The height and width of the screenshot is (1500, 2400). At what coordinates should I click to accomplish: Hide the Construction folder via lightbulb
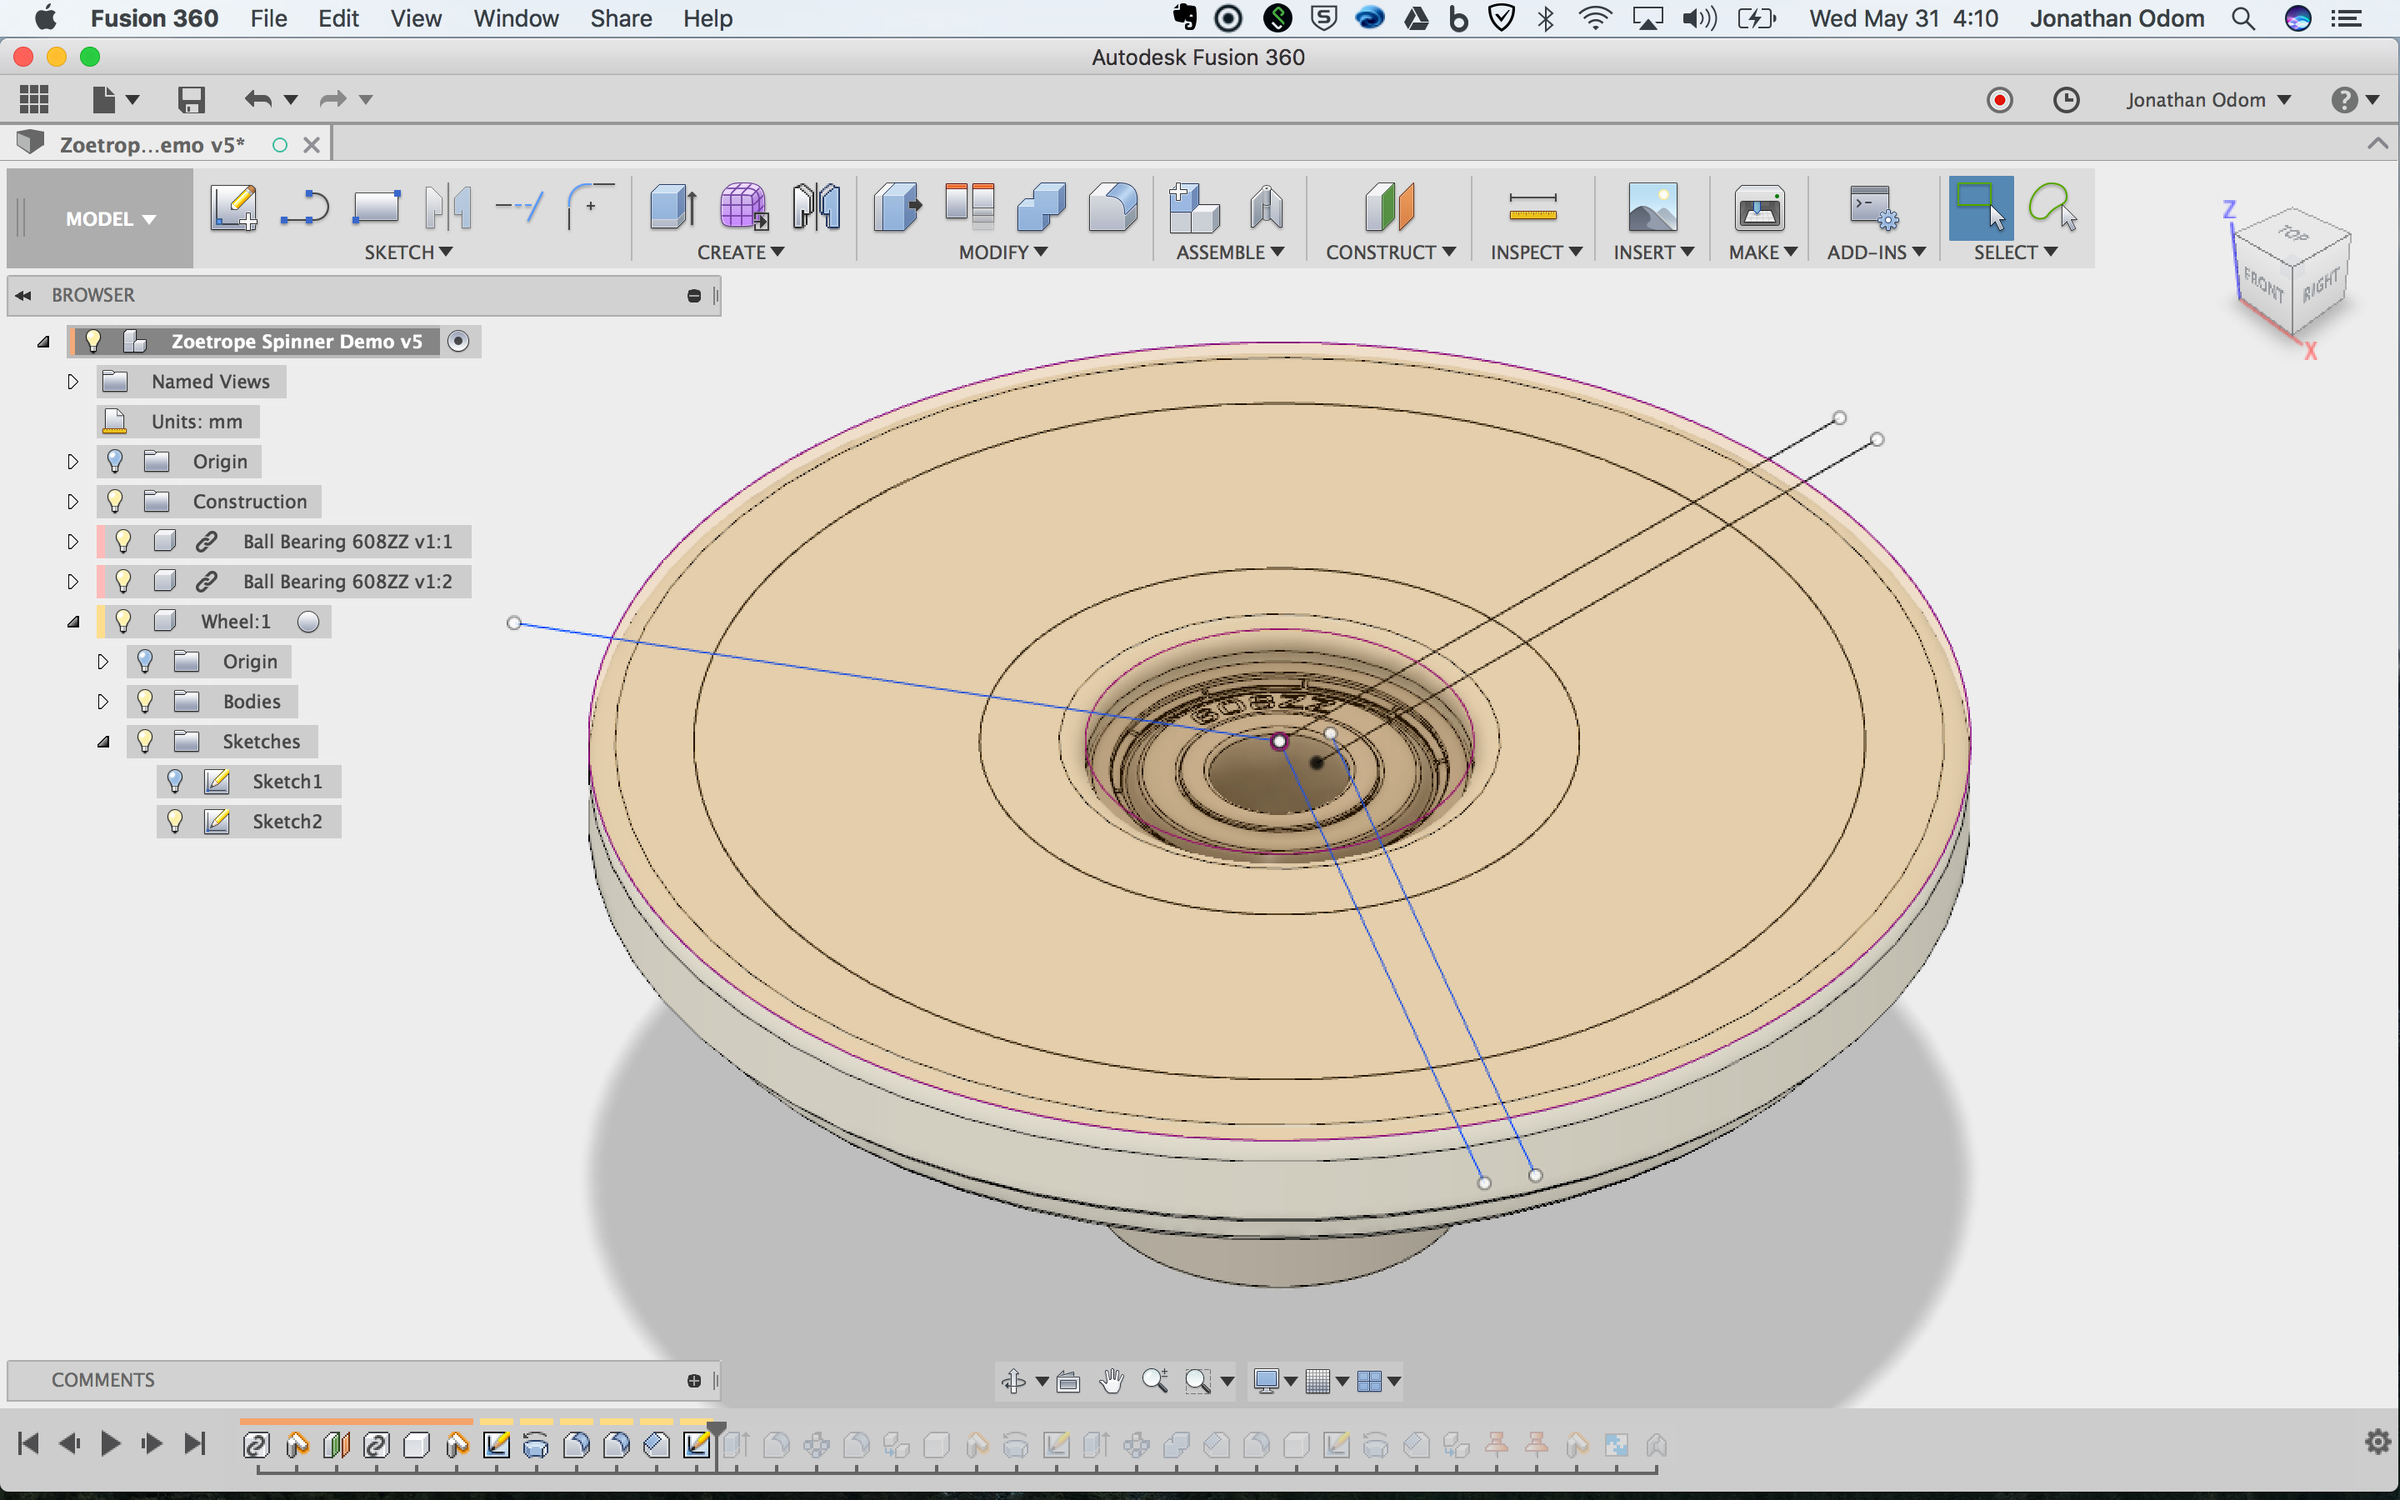click(x=115, y=501)
